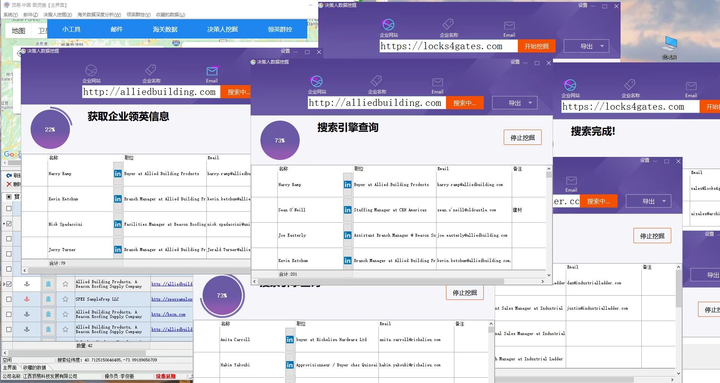Select 企业网站 icon in 搜索完成 window
Screen dimensions: 720x383
coord(570,85)
